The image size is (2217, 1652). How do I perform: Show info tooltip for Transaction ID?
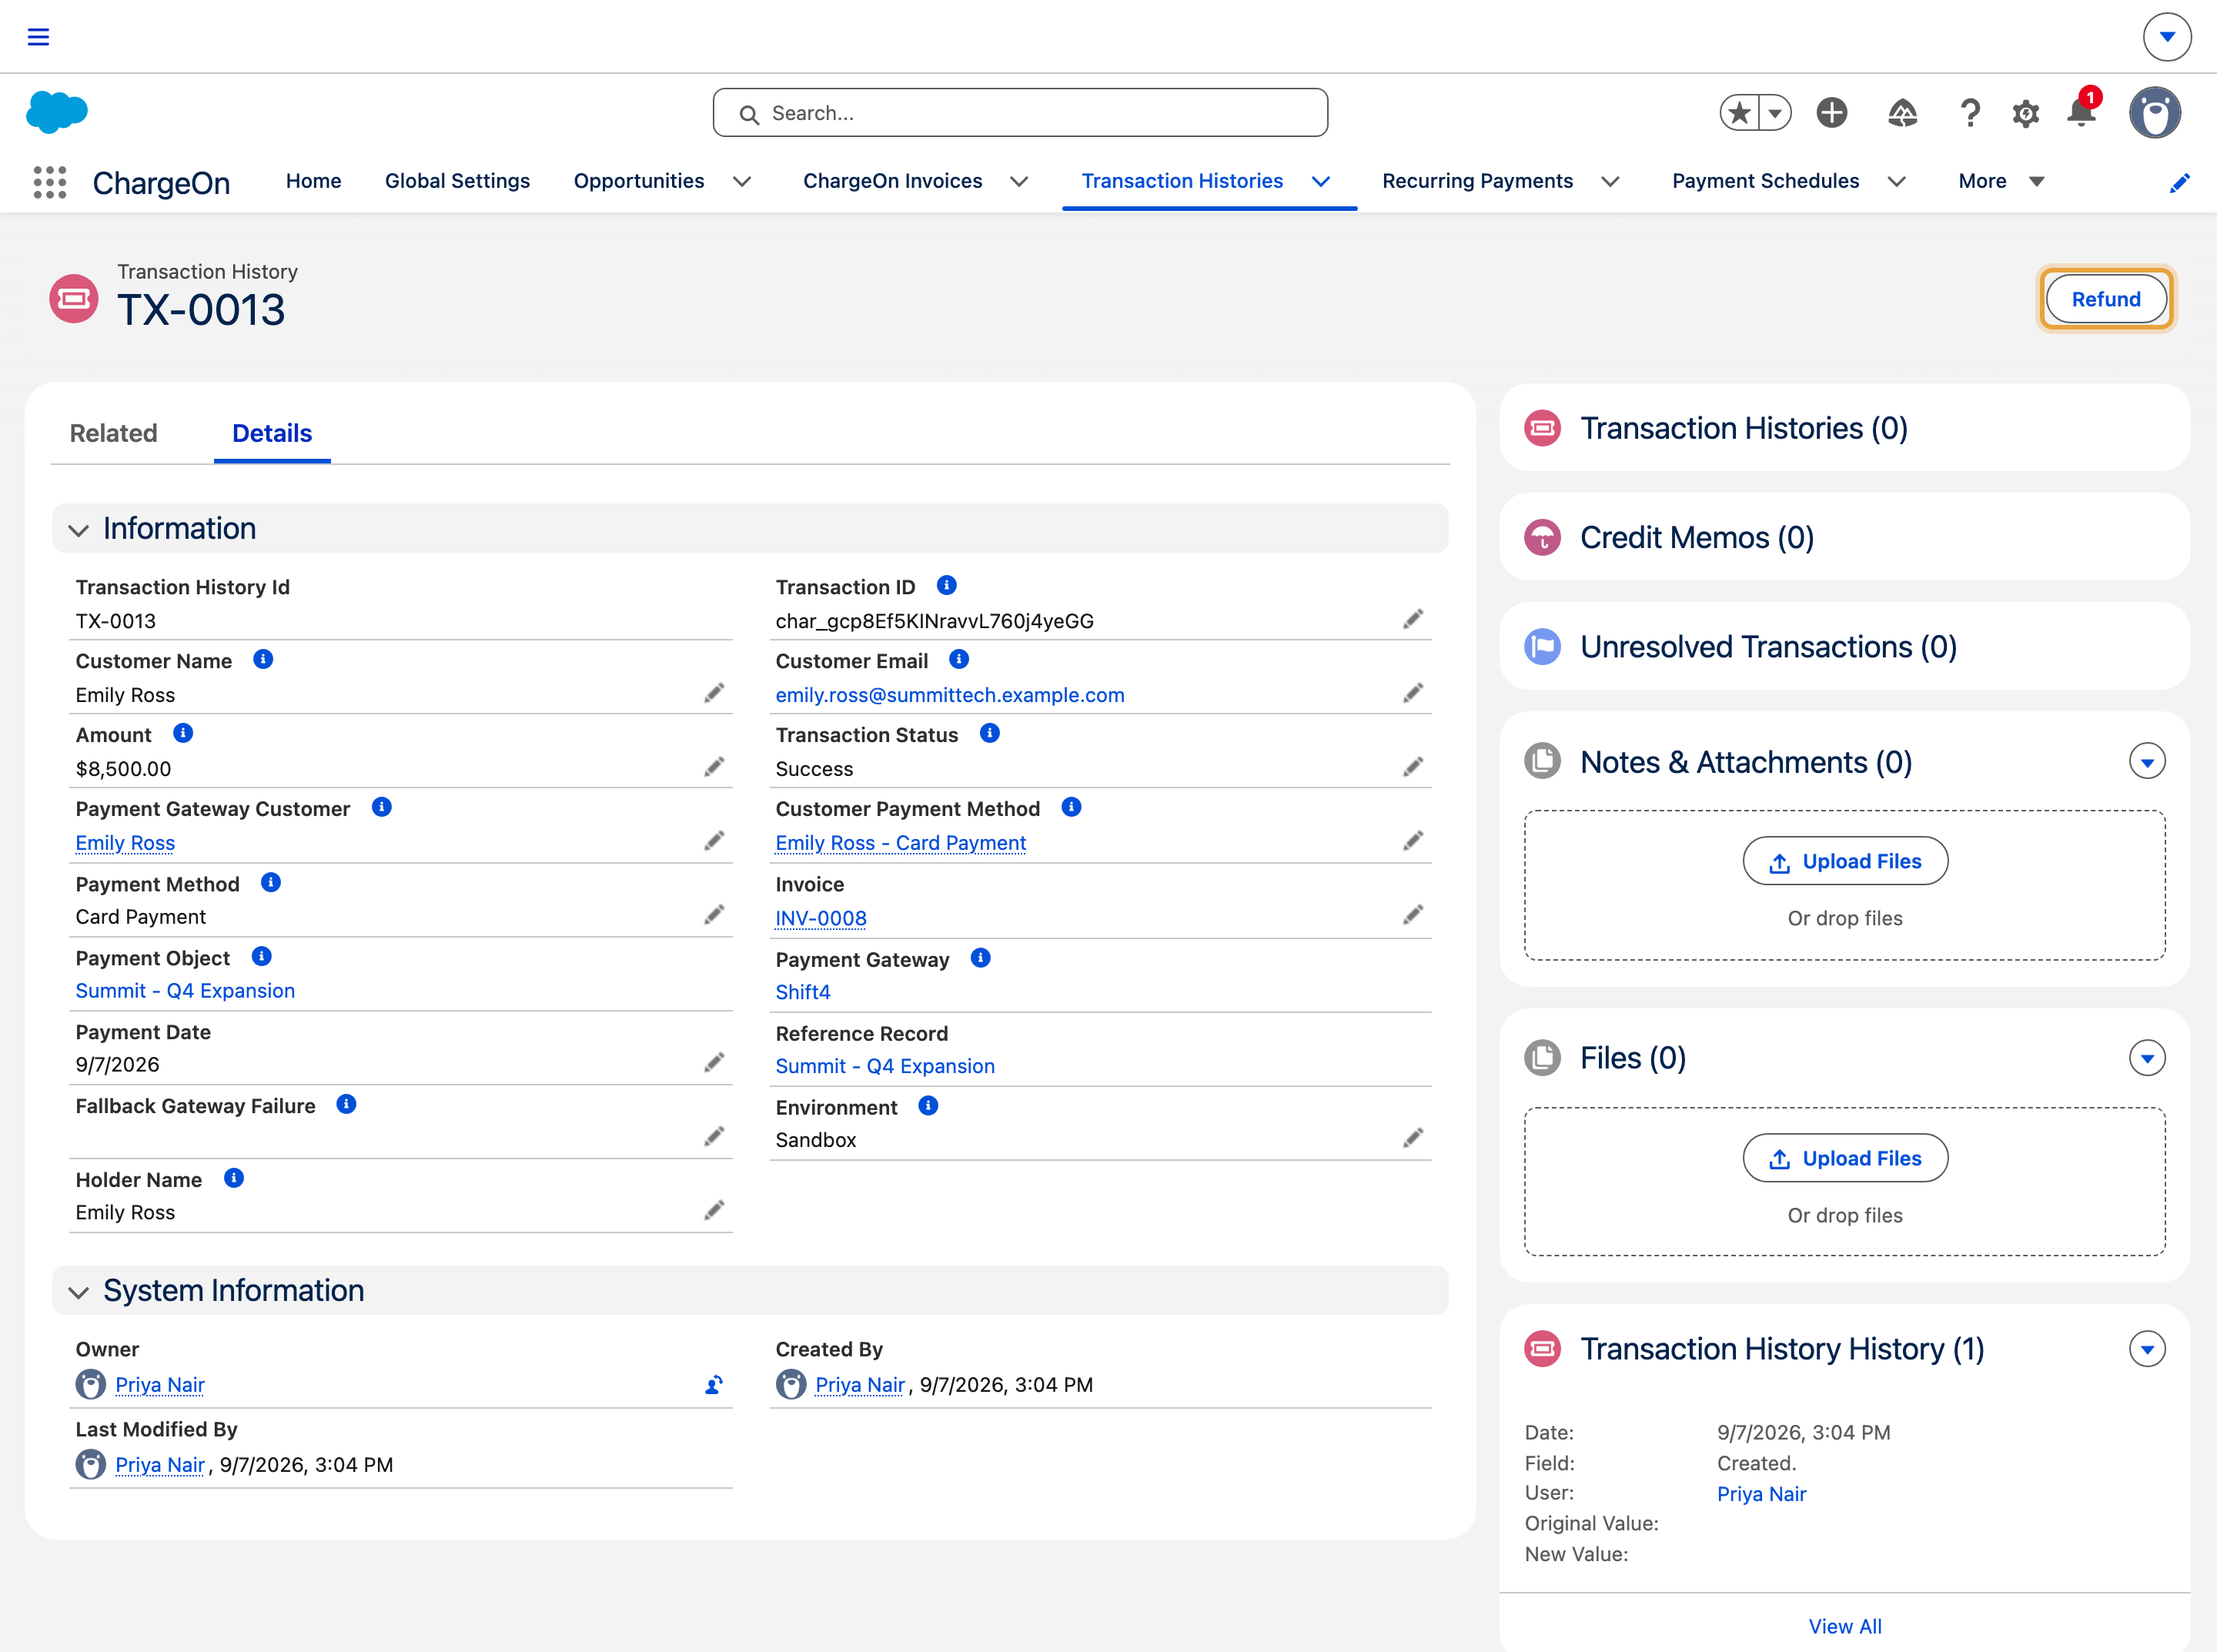click(946, 585)
